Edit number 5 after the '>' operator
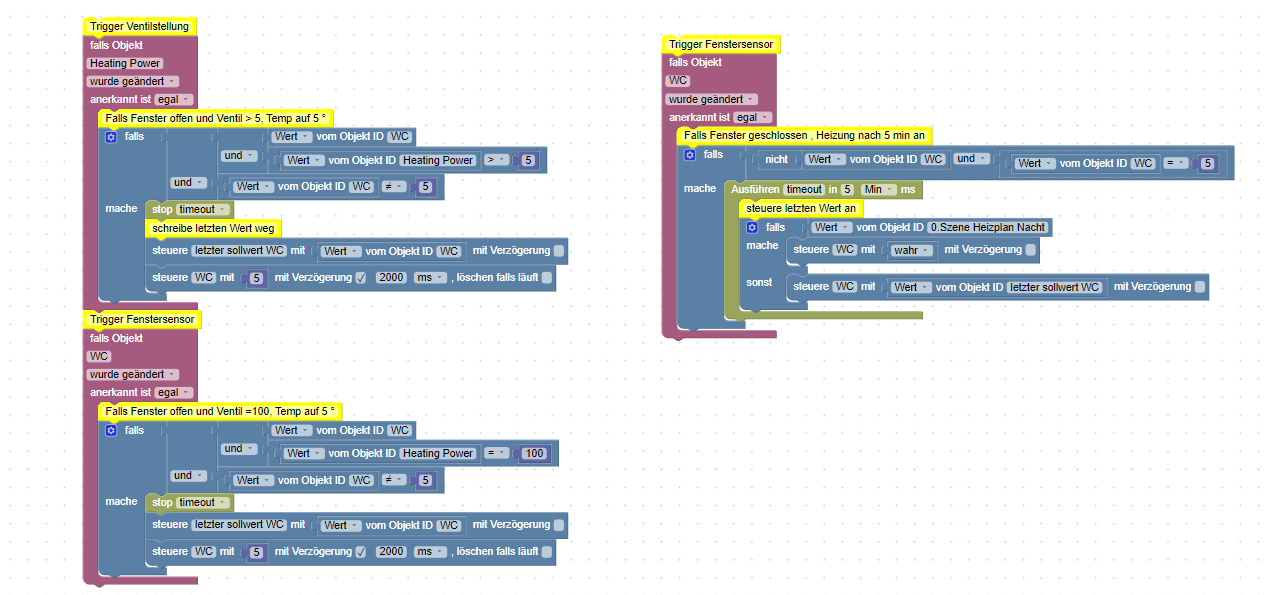Viewport: 1272px width, 595px height. [x=529, y=160]
